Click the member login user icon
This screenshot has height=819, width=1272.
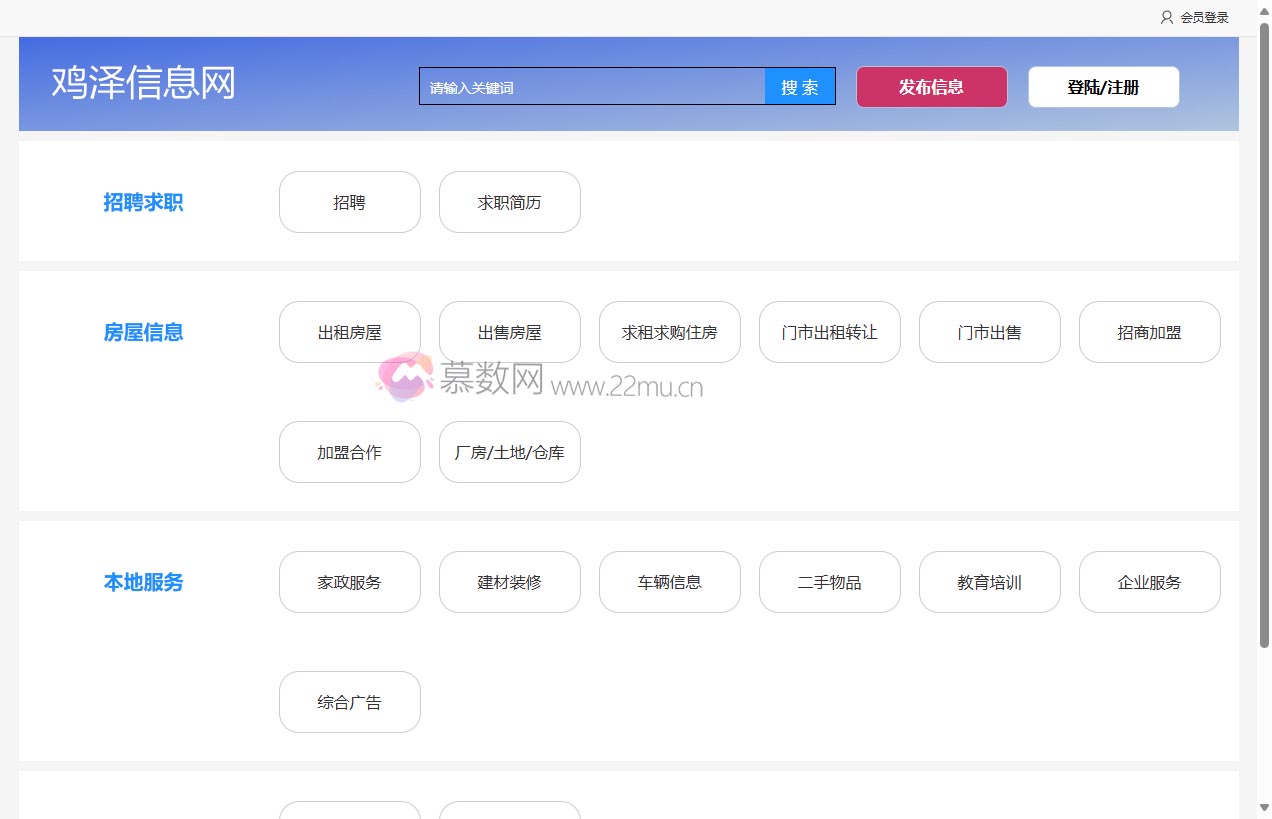1166,17
